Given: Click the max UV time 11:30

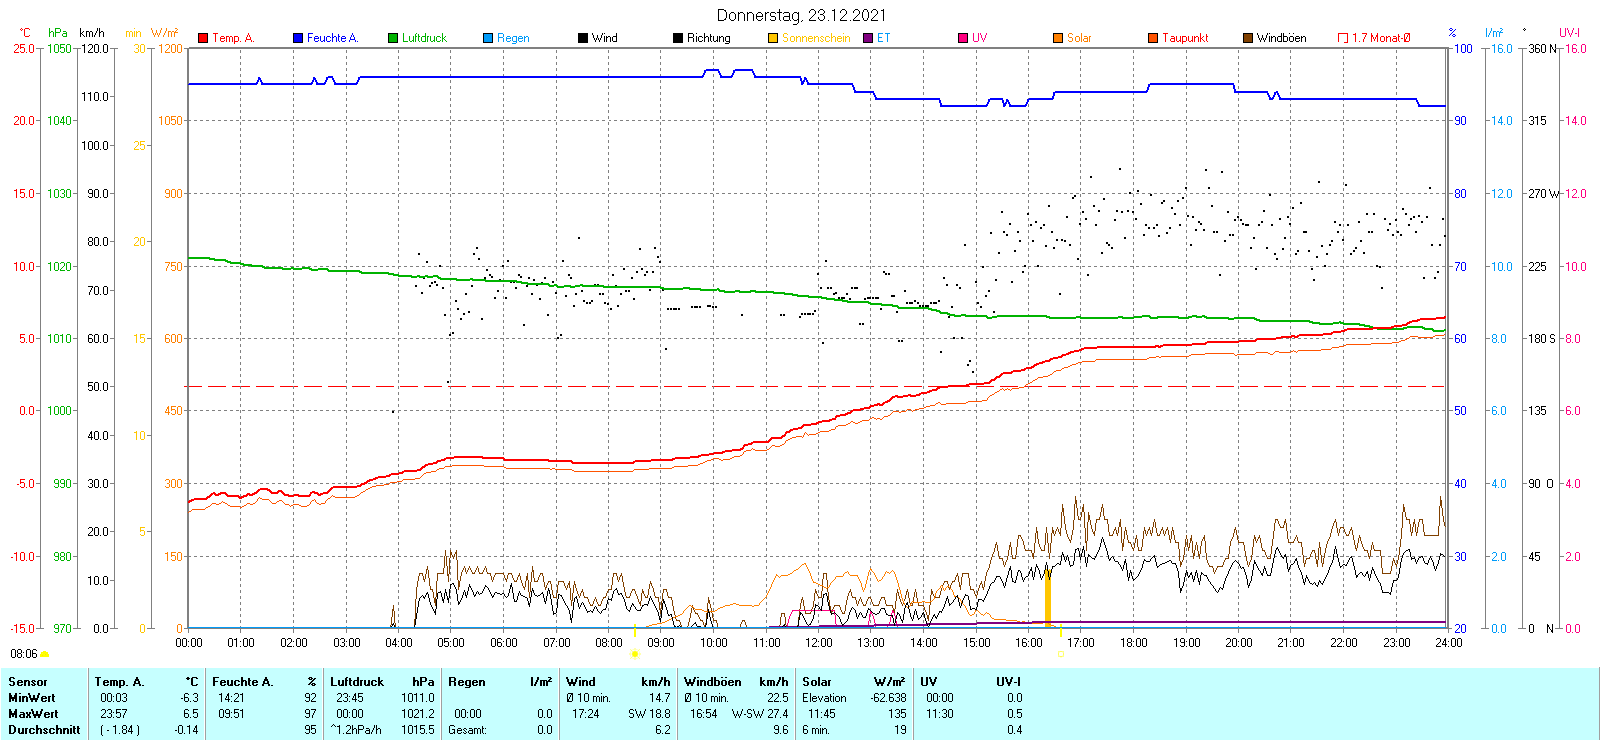Looking at the screenshot, I should pyautogui.click(x=939, y=714).
